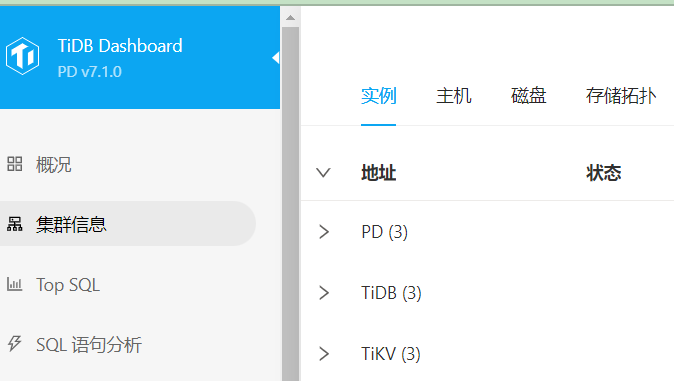Click the 集群信息 cluster icon
The image size is (674, 381).
click(x=15, y=224)
